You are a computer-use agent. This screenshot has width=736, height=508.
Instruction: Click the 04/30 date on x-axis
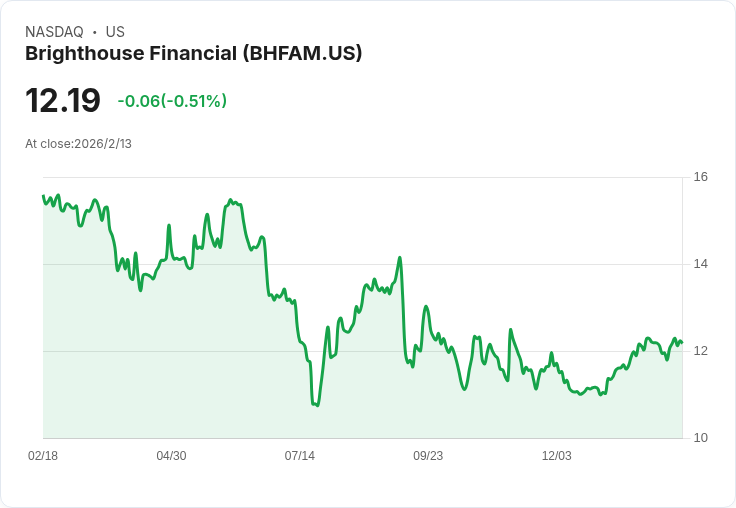[x=171, y=456]
